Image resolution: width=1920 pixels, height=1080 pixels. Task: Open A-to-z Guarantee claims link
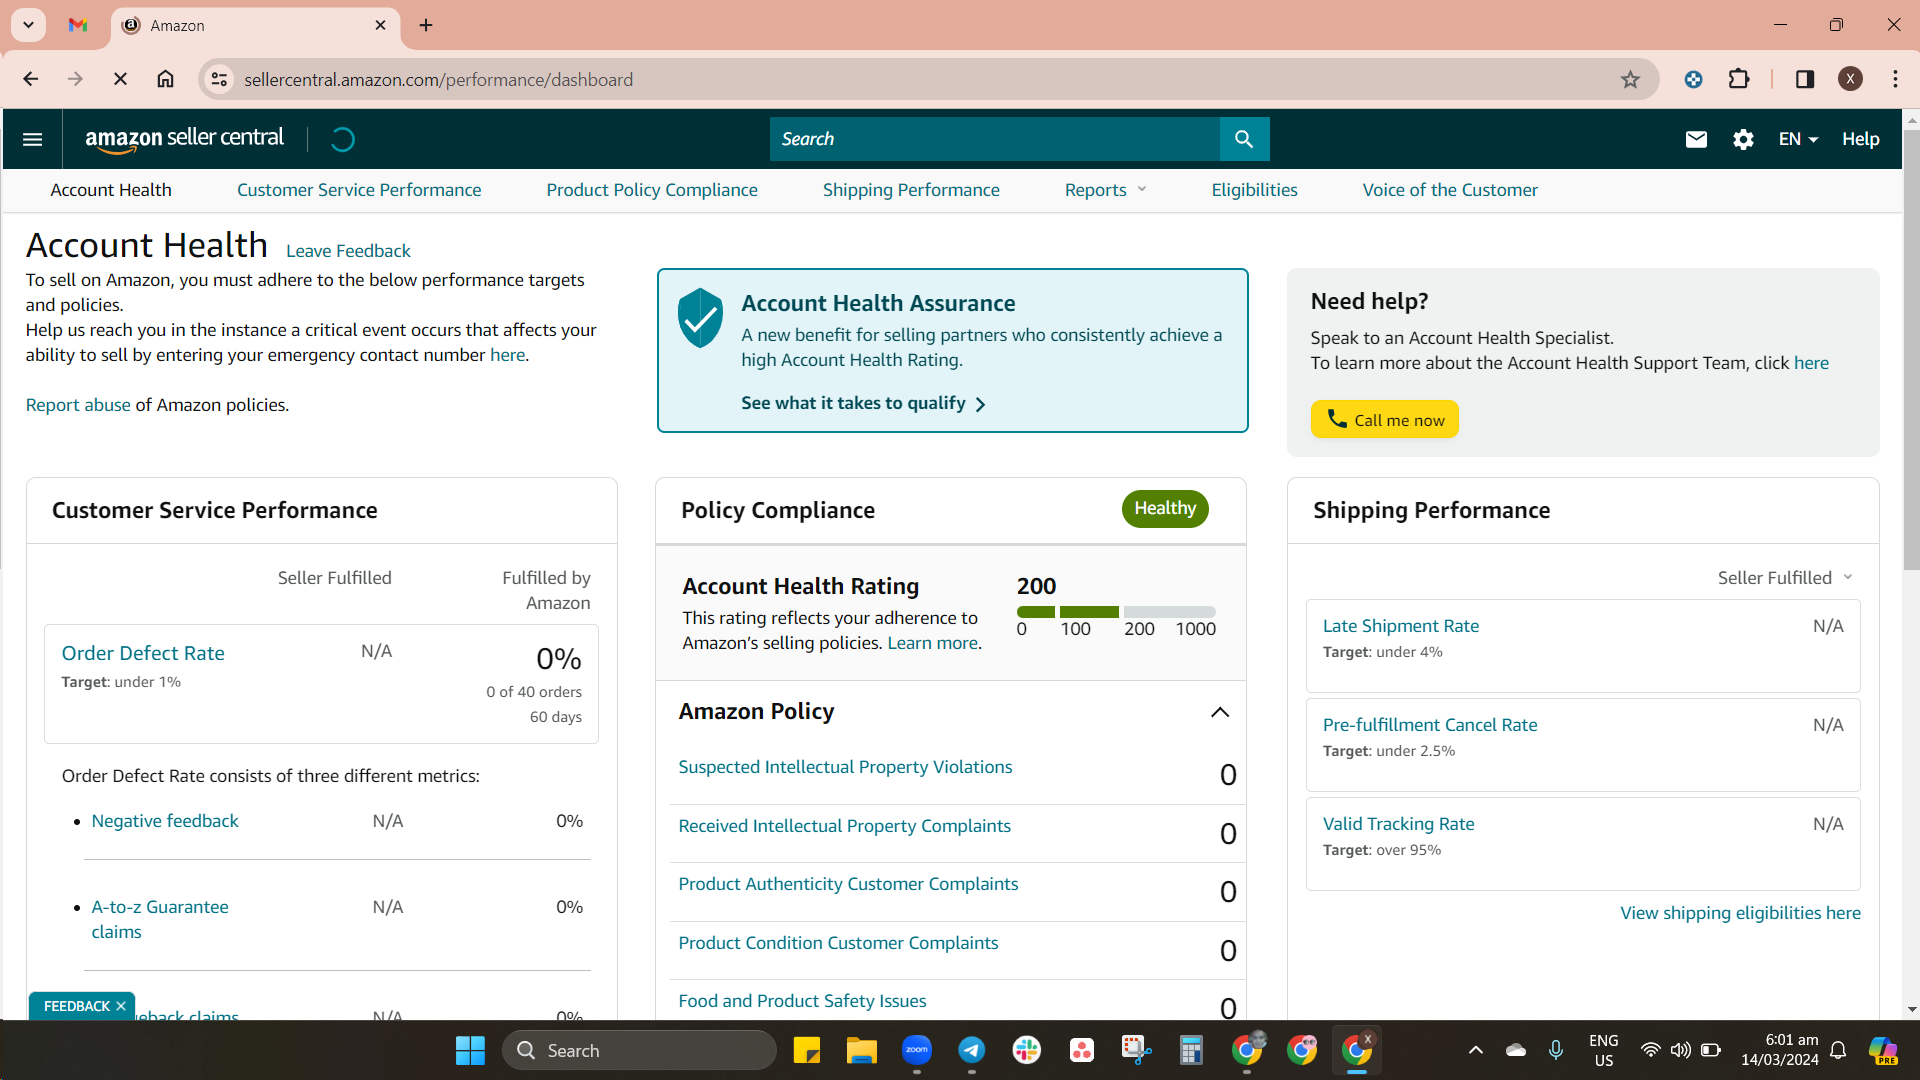pyautogui.click(x=160, y=919)
